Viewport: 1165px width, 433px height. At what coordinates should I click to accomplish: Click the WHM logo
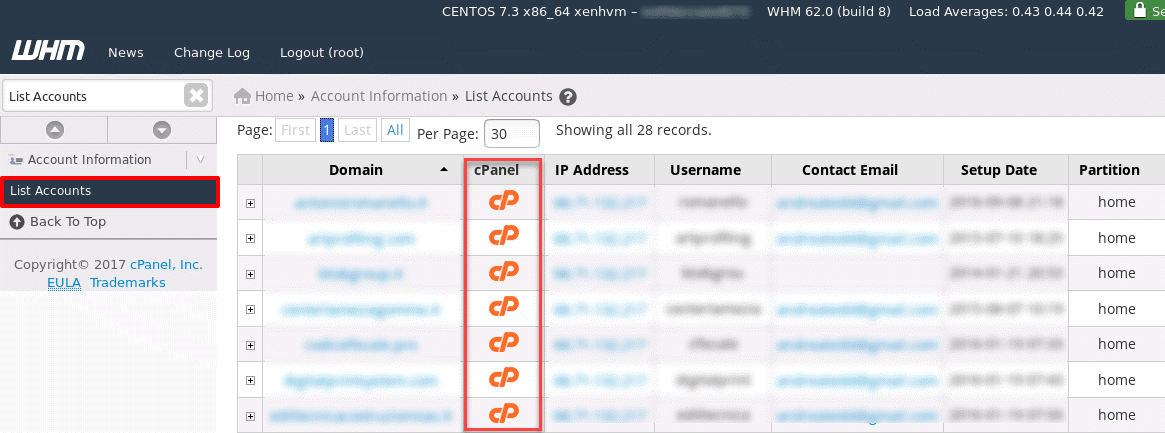(48, 51)
